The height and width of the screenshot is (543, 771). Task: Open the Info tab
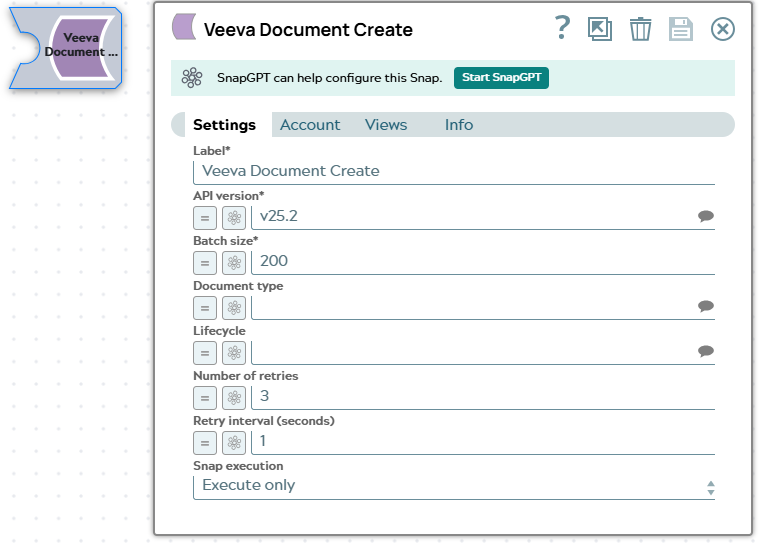coord(459,125)
